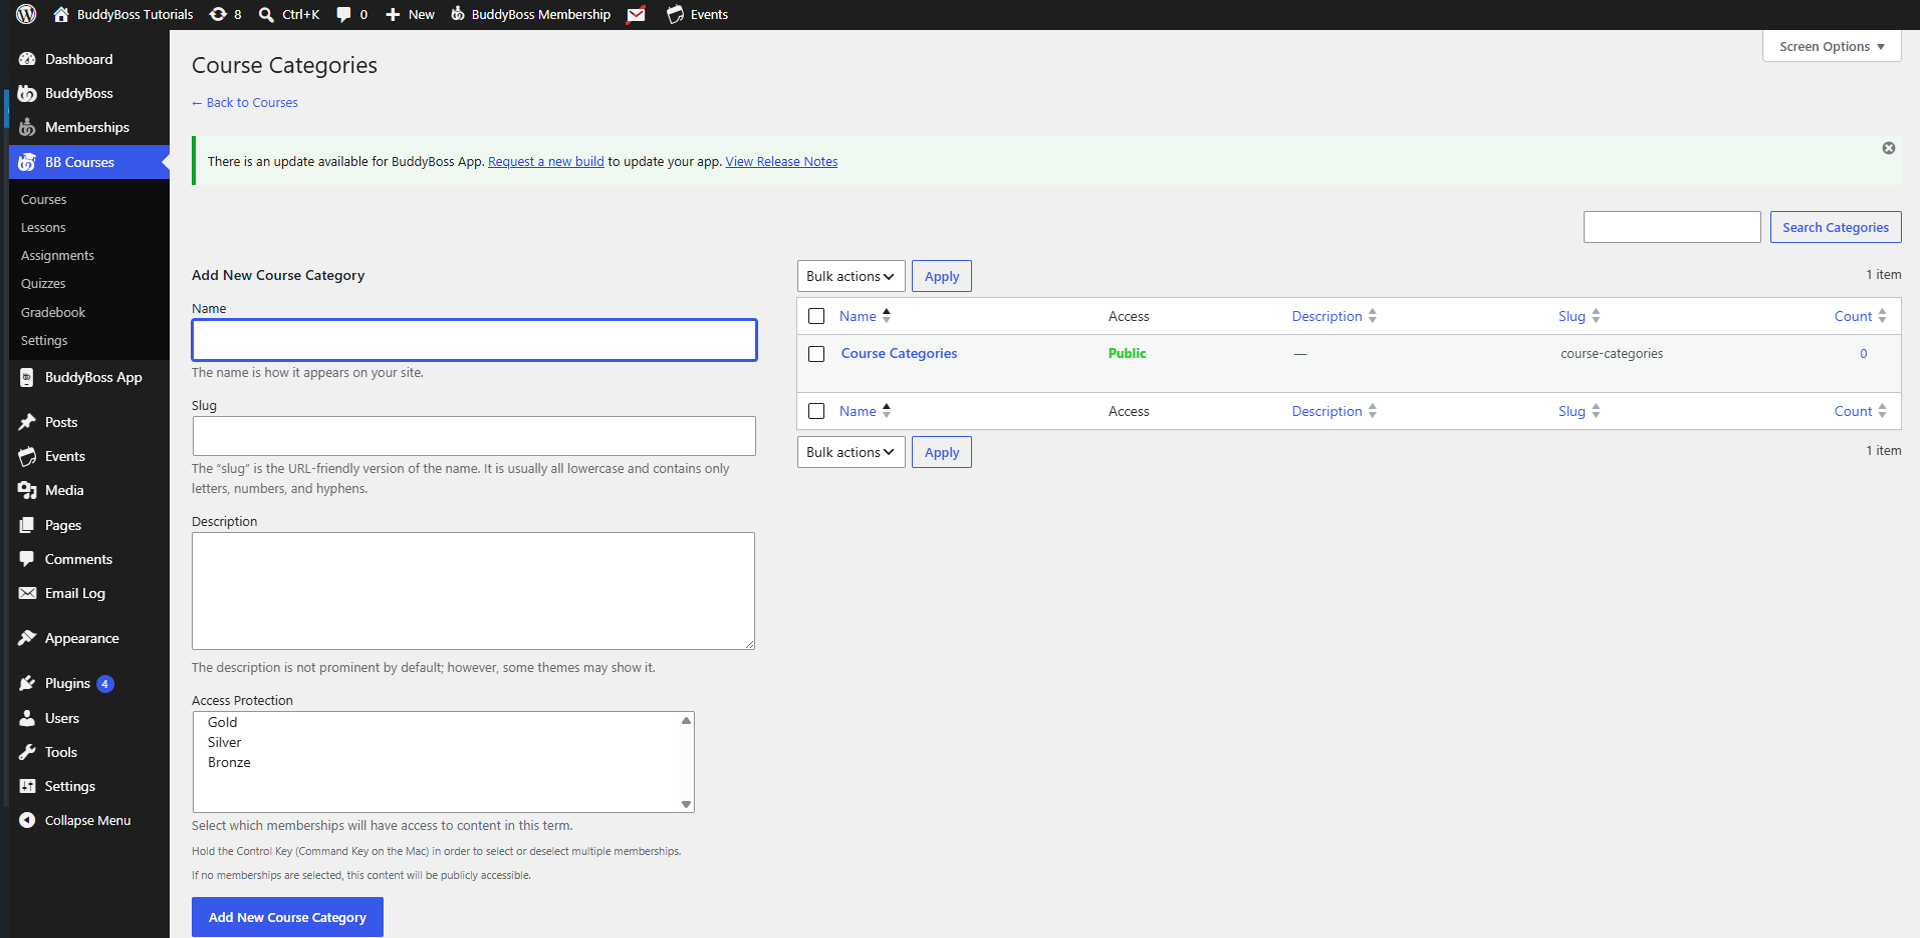Open the Appearance paintbrush icon
The width and height of the screenshot is (1920, 938).
[27, 638]
